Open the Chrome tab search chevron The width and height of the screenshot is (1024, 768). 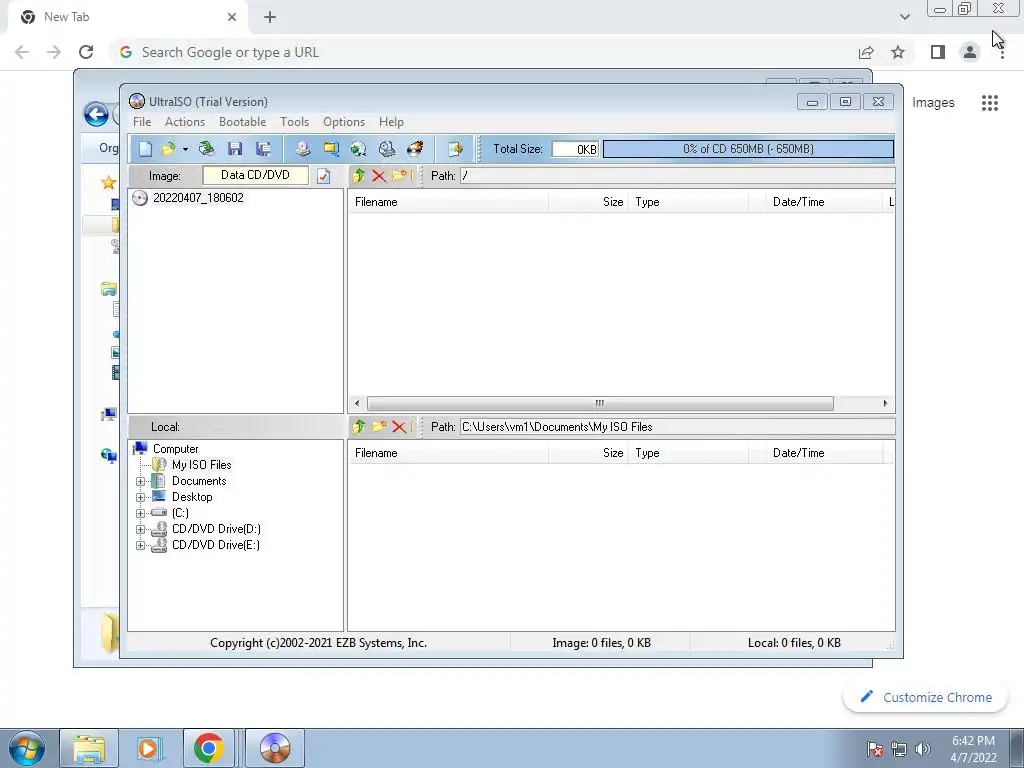[904, 17]
